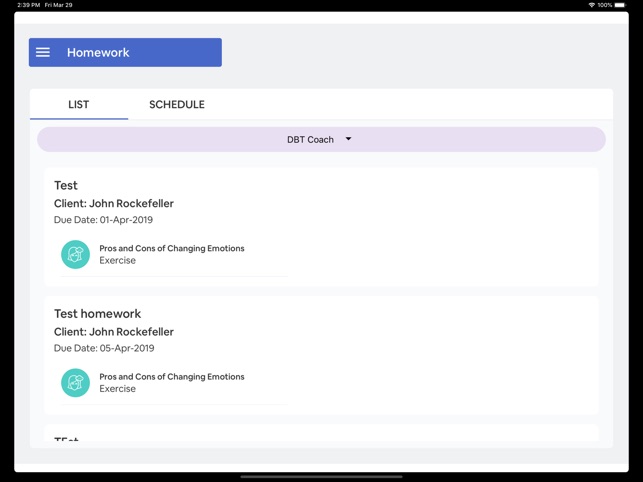Open the 'Test homework' title
This screenshot has width=643, height=482.
pos(98,314)
